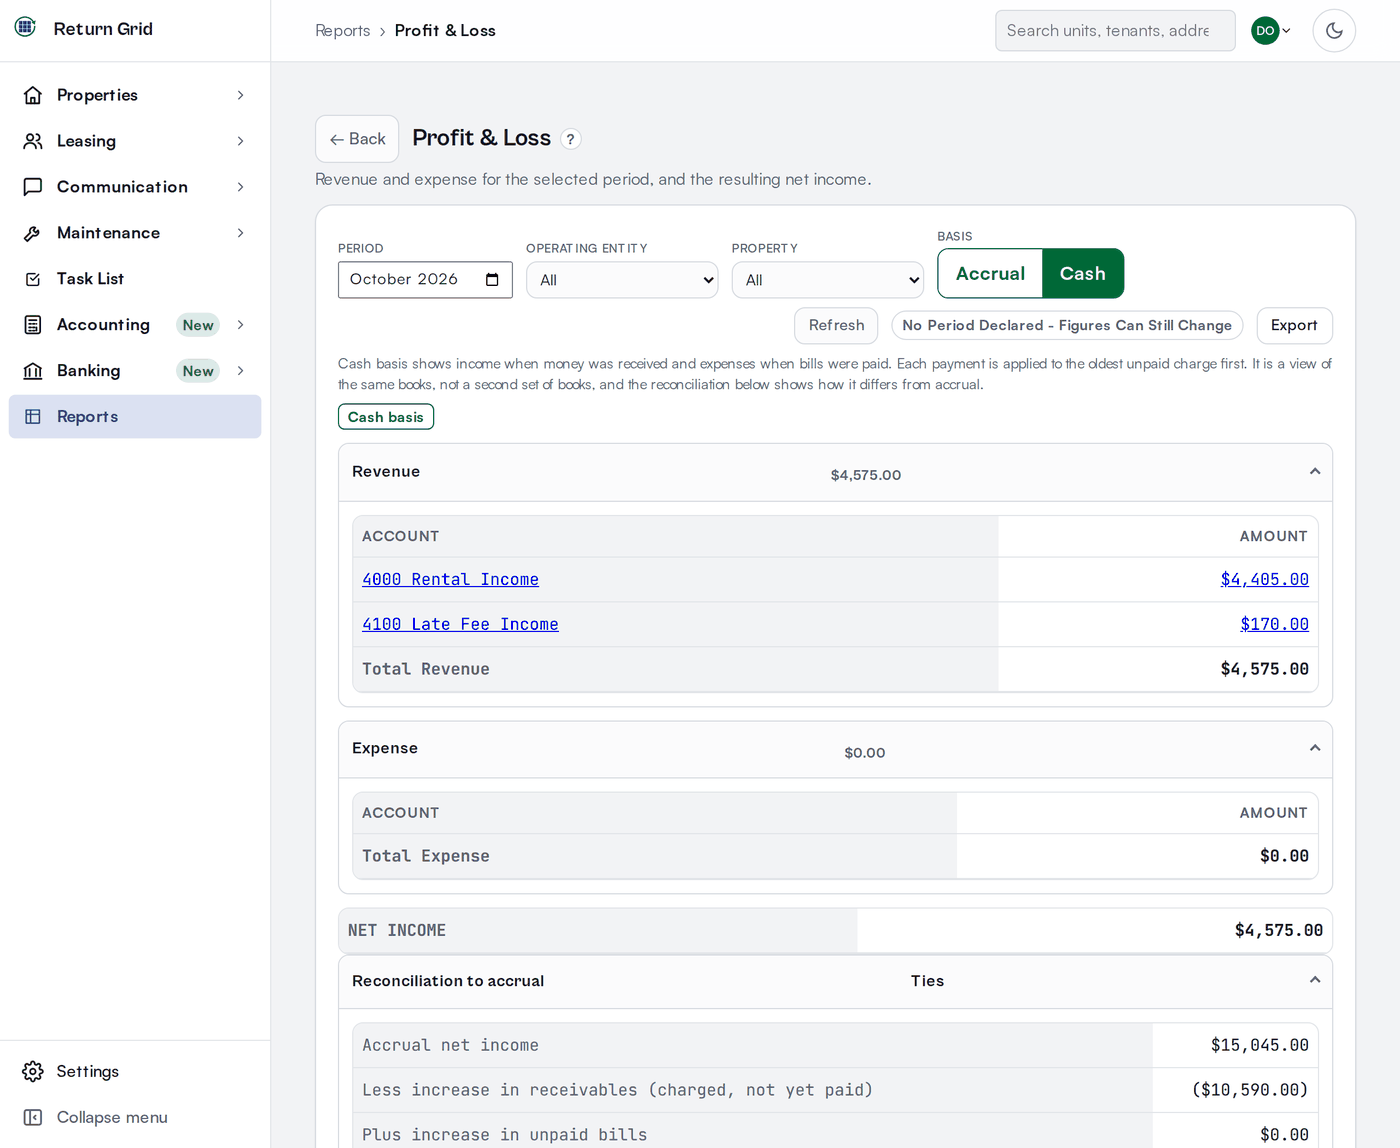
Task: Switch basis to Accrual
Action: pos(990,274)
